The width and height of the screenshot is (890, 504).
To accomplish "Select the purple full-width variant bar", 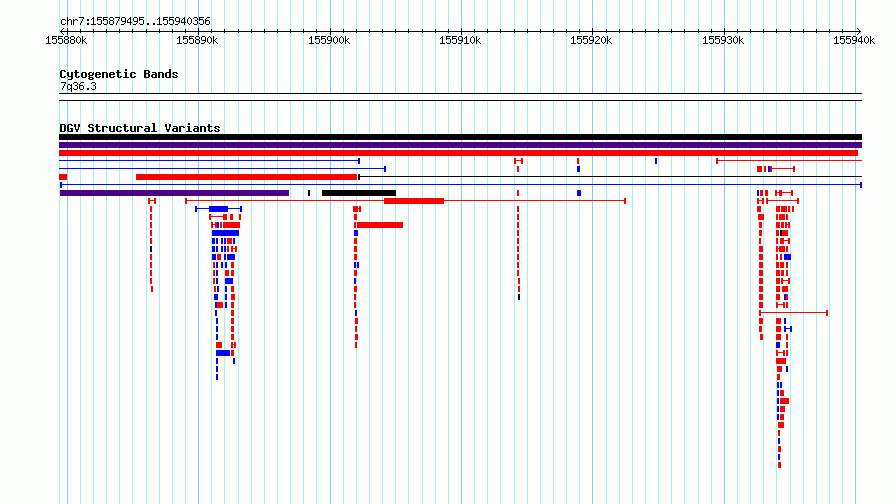I will click(460, 145).
